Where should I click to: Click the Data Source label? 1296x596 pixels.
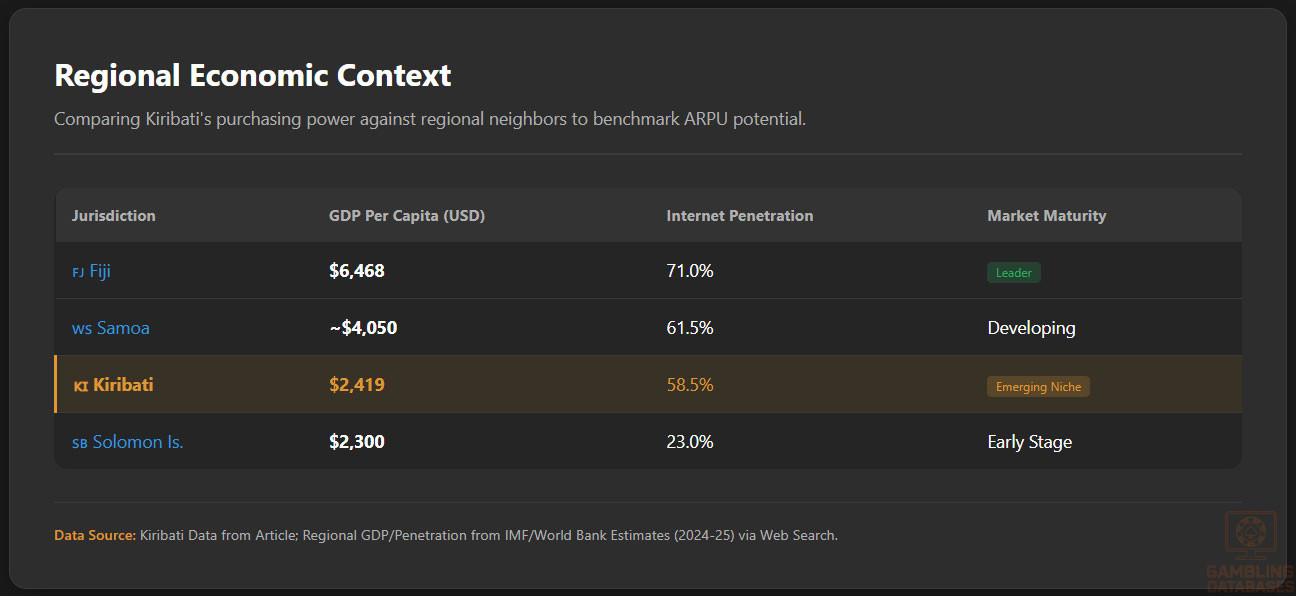point(95,535)
